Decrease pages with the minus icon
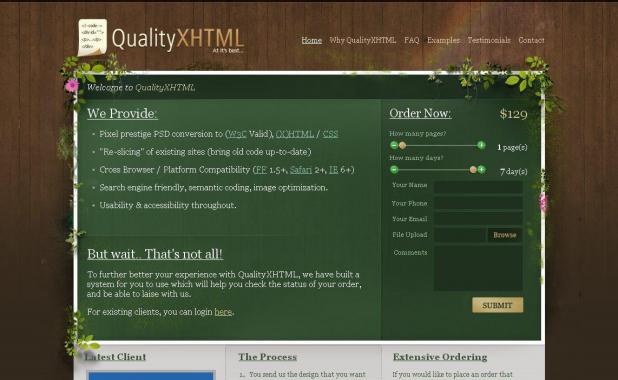The width and height of the screenshot is (618, 380). tap(394, 145)
